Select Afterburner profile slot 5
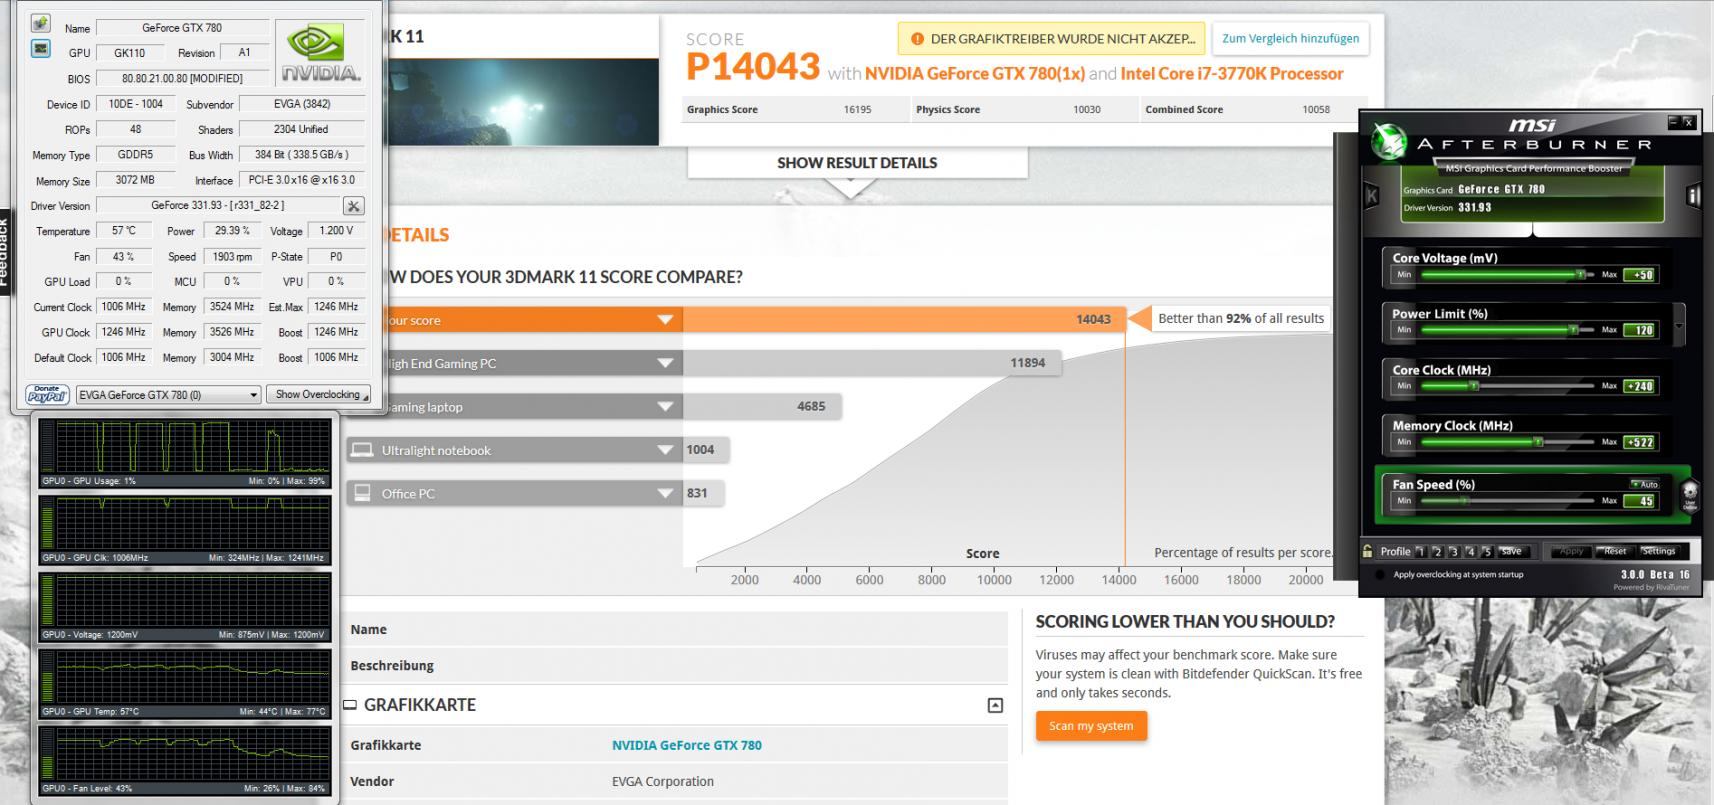This screenshot has width=1714, height=805. click(1487, 551)
